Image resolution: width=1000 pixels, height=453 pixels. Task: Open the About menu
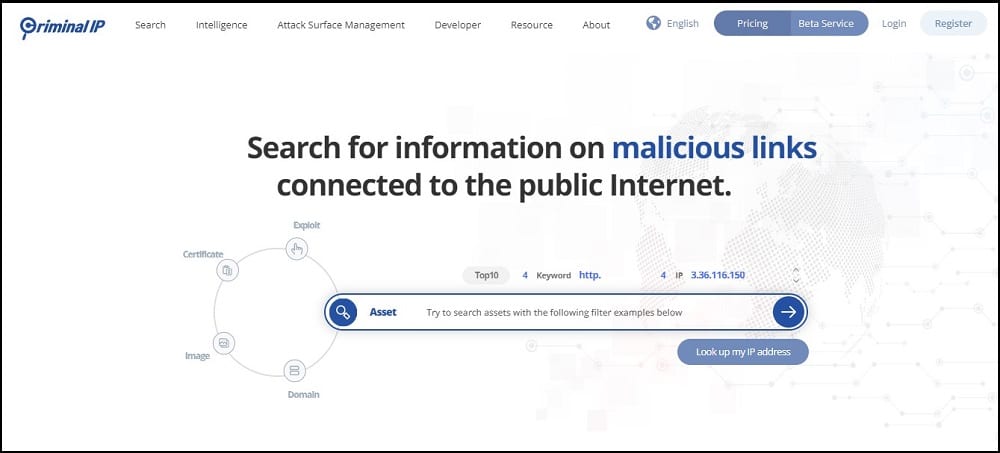(596, 25)
